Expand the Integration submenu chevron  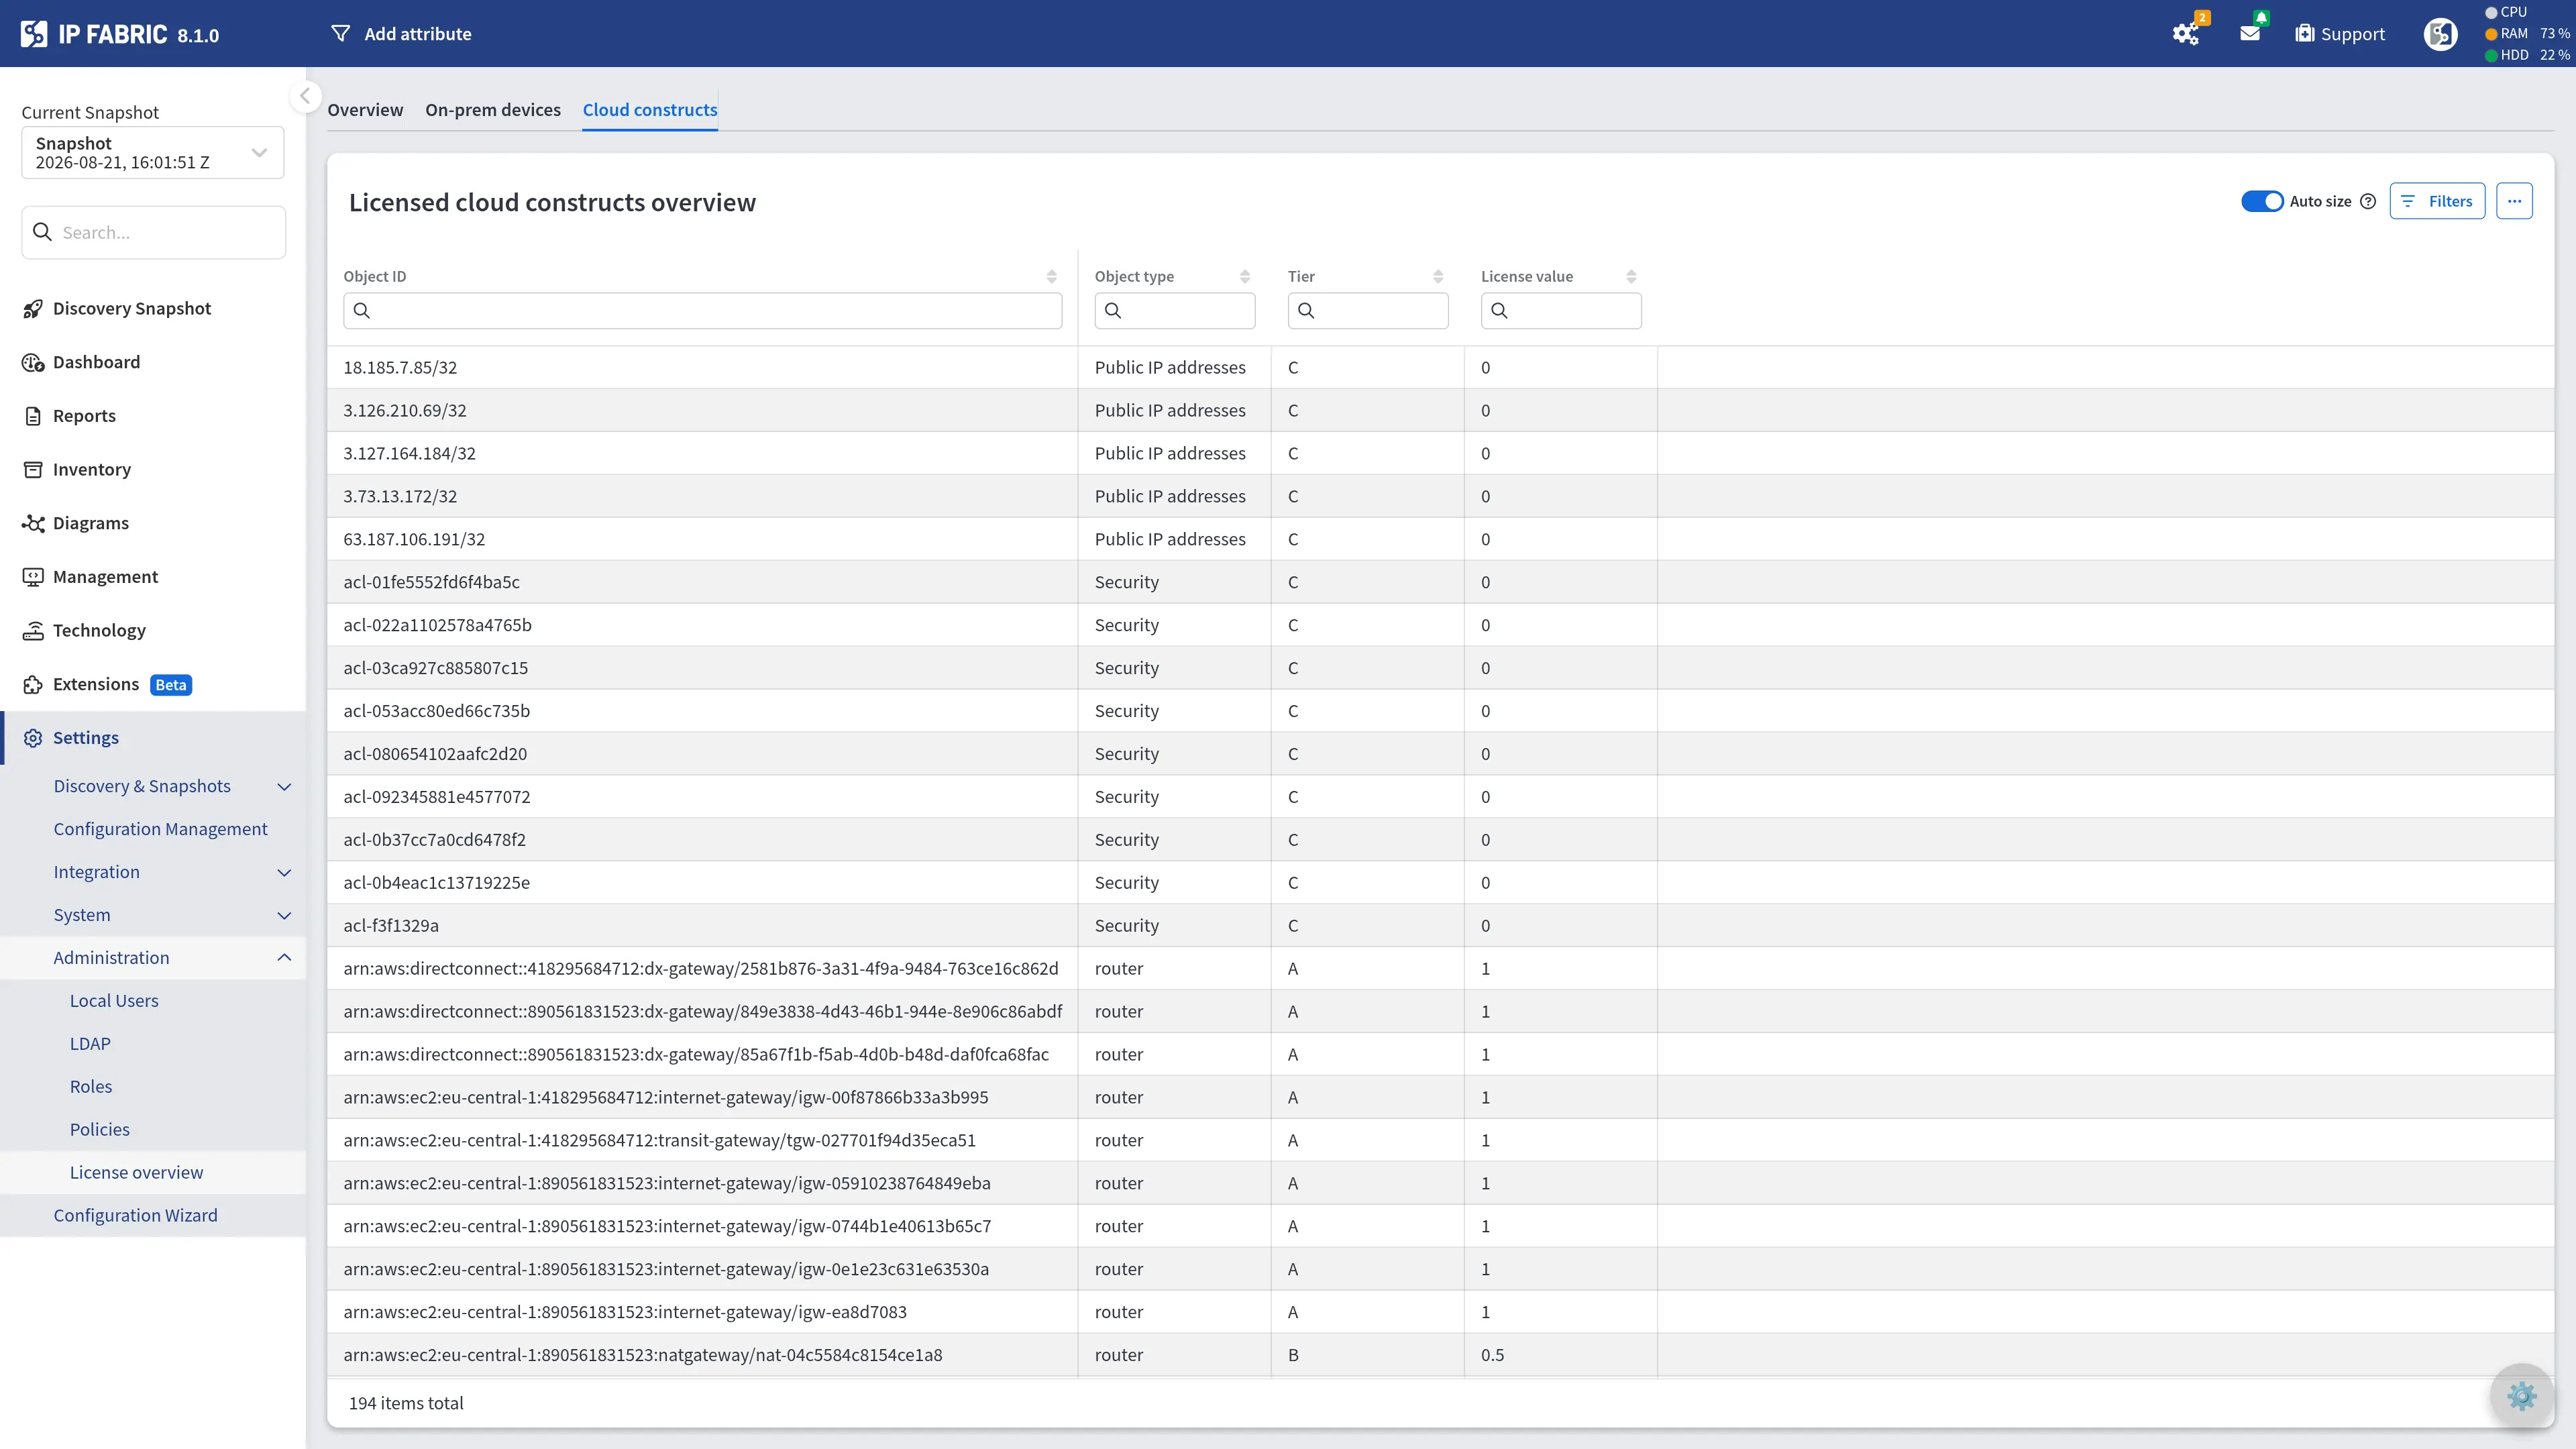pyautogui.click(x=284, y=873)
